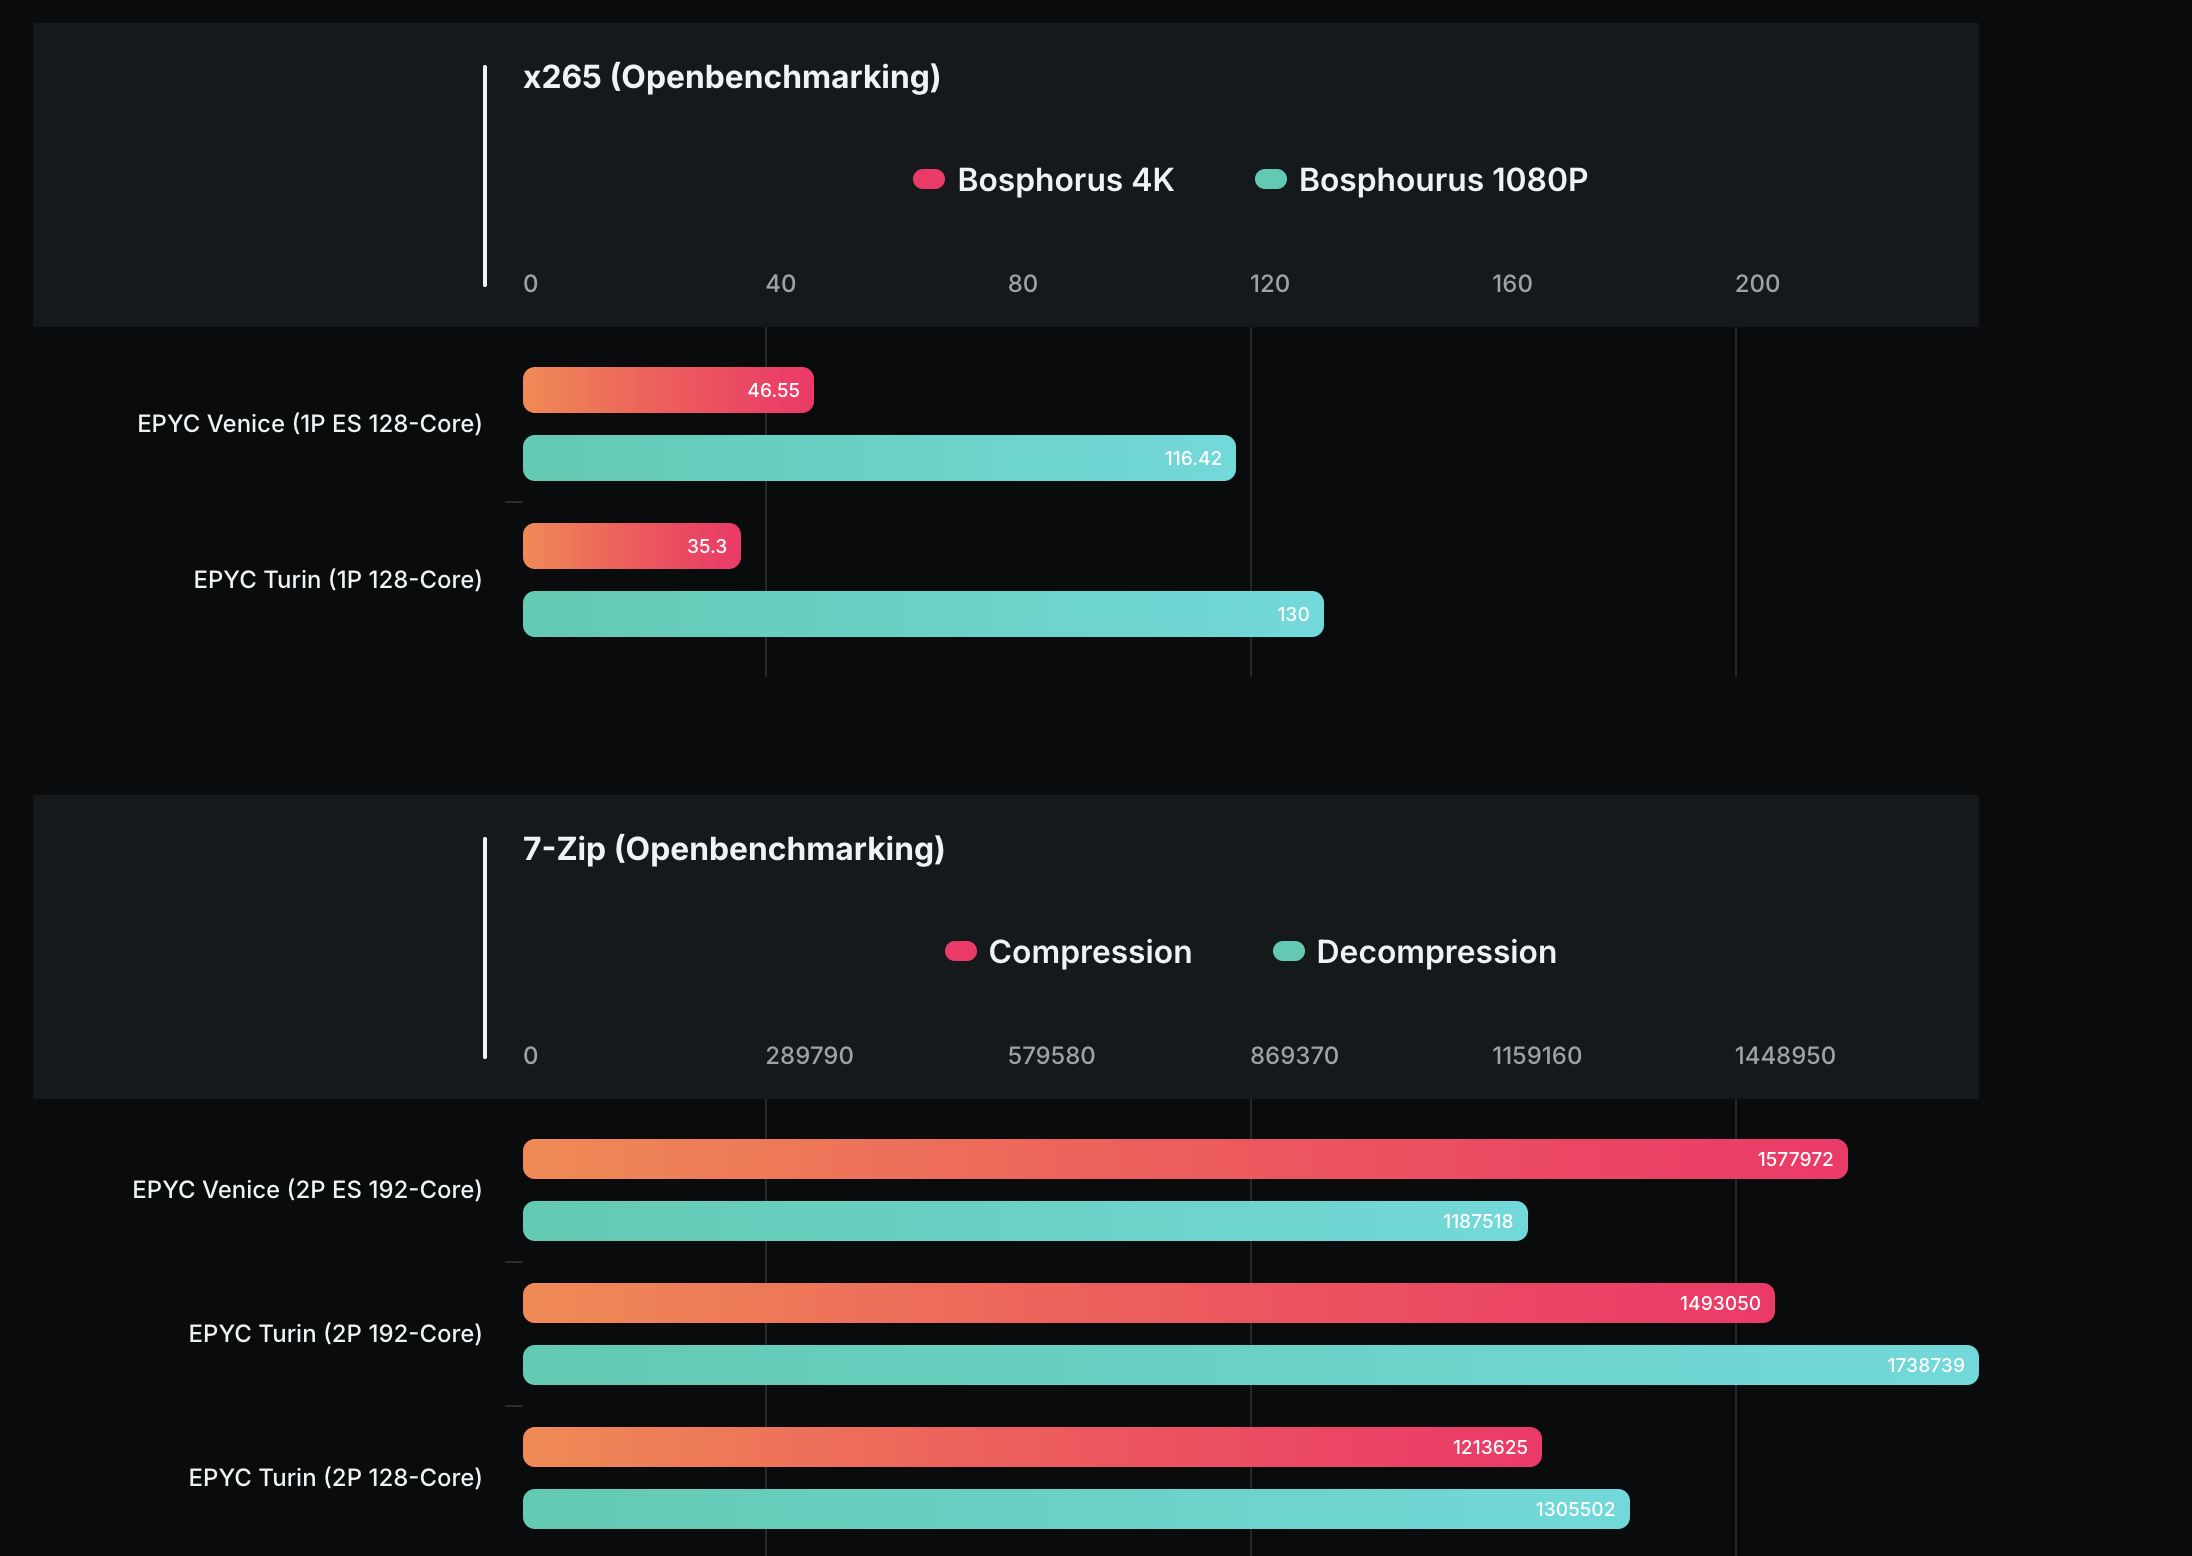This screenshot has width=2192, height=1556.
Task: Select the 116.42 Venice 1080P bar
Action: coord(878,458)
